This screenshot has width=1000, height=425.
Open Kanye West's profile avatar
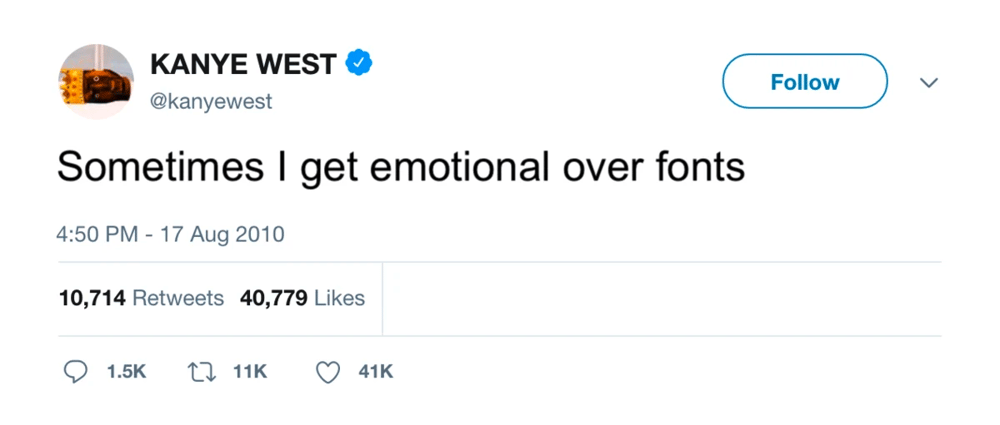pos(96,81)
